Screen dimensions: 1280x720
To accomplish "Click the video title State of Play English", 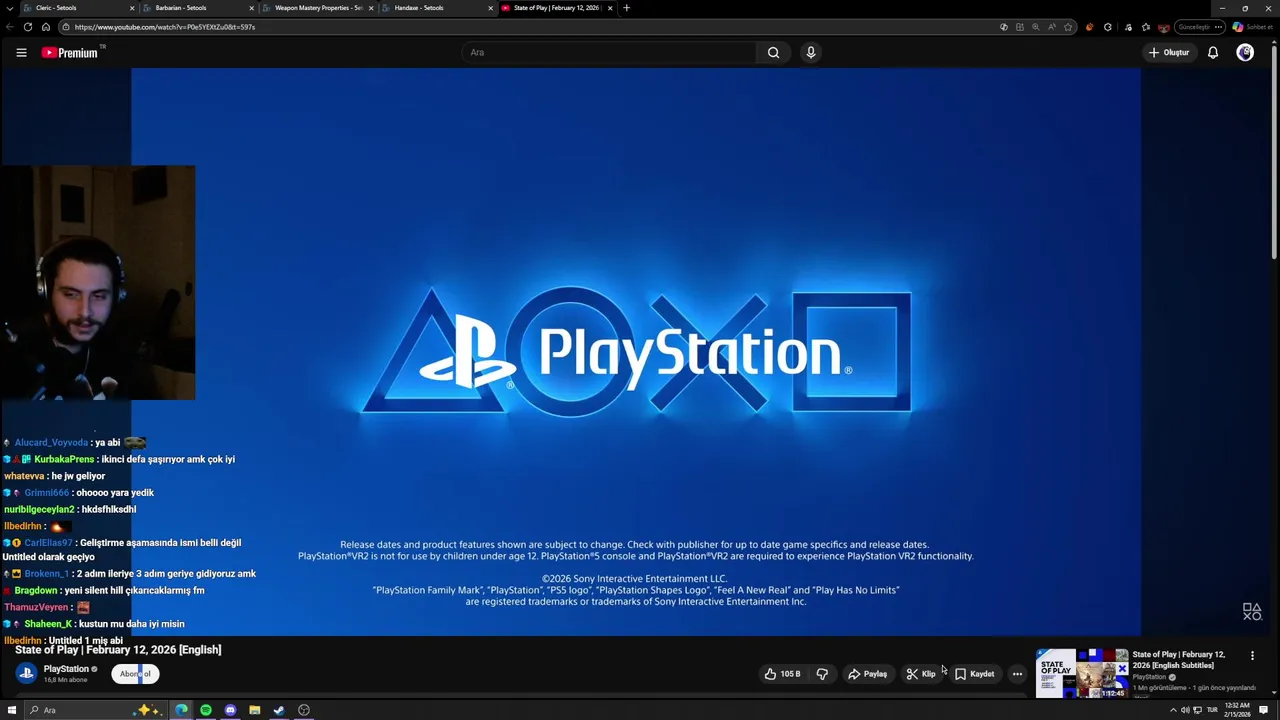I will [x=118, y=650].
